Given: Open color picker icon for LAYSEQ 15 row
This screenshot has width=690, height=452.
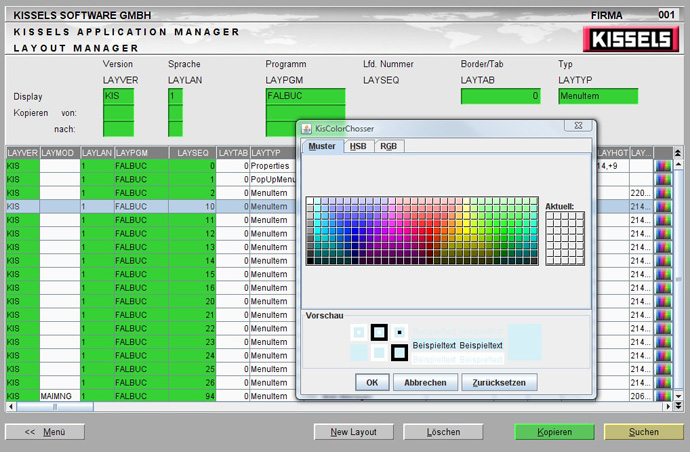Looking at the screenshot, I should (663, 274).
